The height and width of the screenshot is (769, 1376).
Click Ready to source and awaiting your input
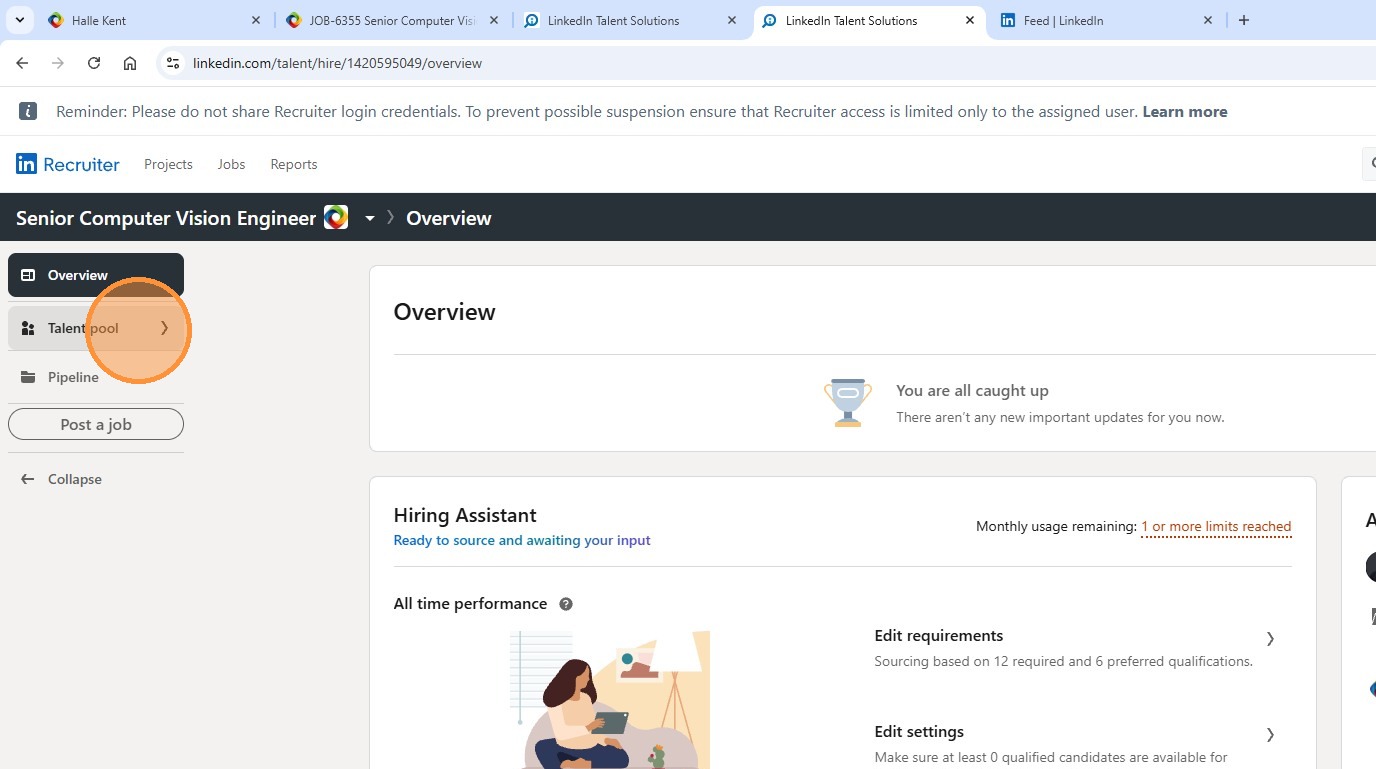[522, 540]
